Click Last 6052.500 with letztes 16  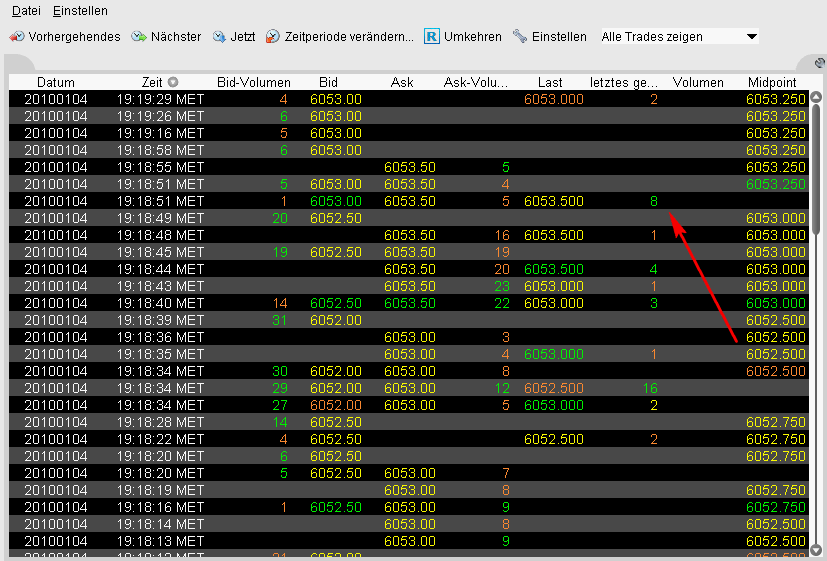click(554, 388)
